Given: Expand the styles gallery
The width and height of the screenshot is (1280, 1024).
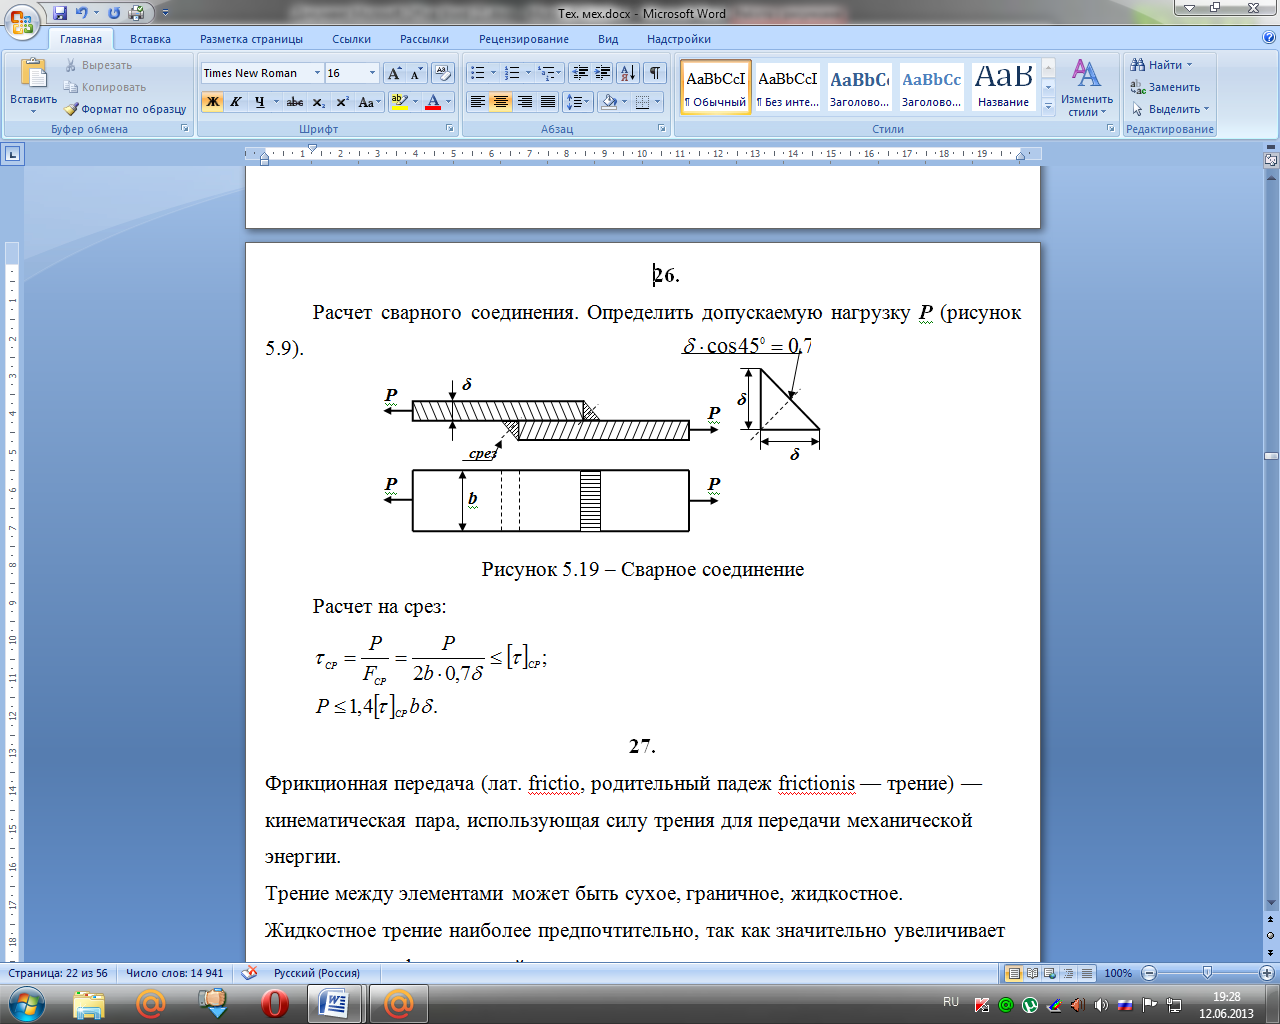Looking at the screenshot, I should tap(1048, 108).
